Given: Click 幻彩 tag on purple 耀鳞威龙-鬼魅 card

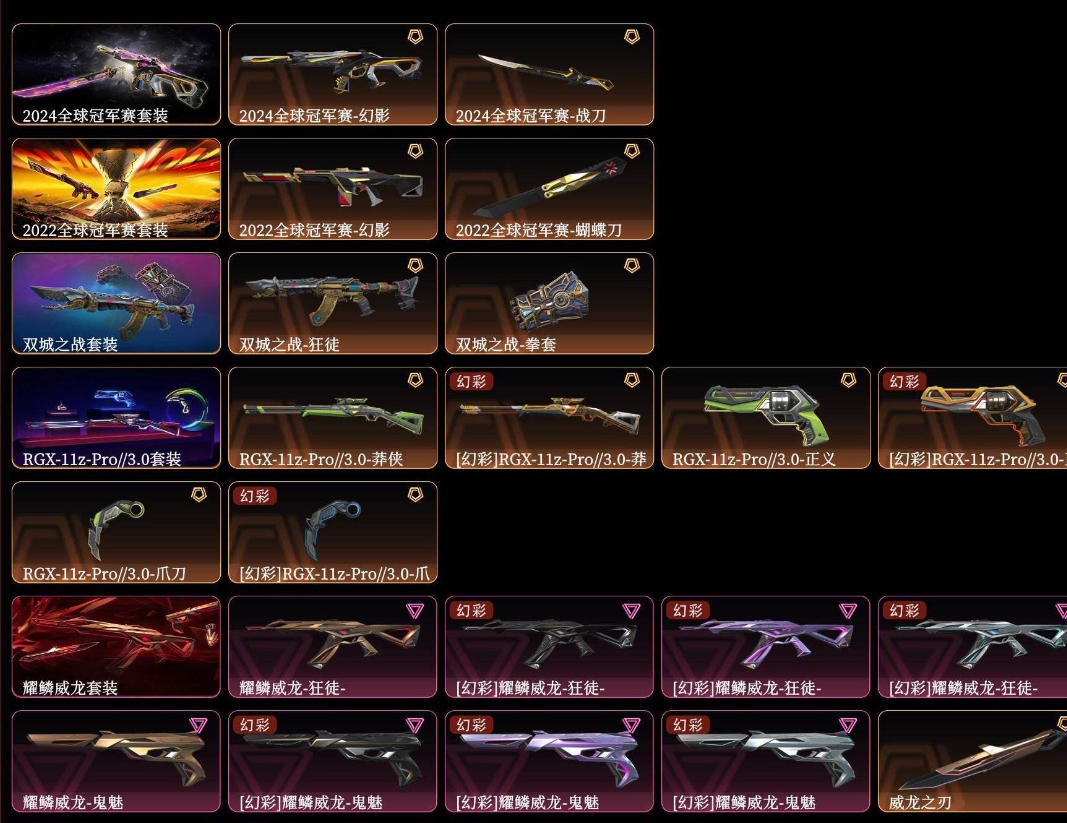Looking at the screenshot, I should click(x=471, y=725).
